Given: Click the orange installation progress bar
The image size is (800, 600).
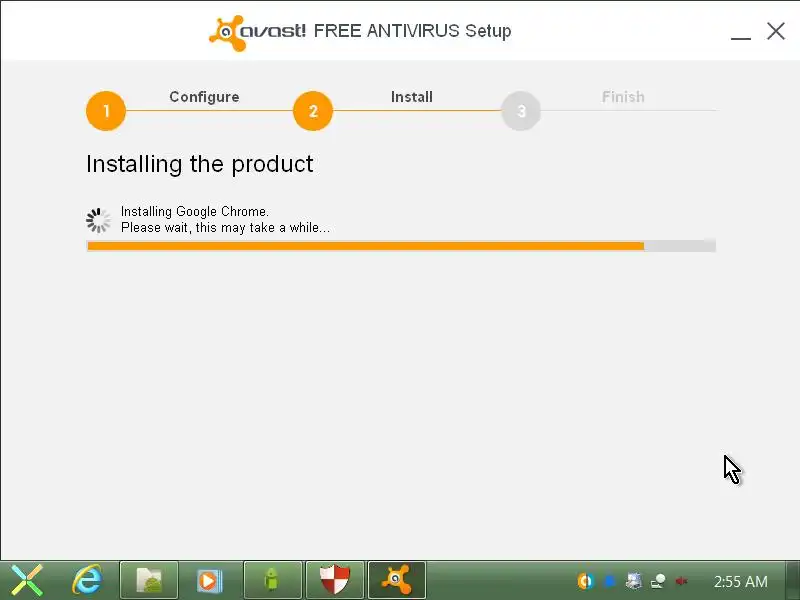Looking at the screenshot, I should [x=401, y=246].
